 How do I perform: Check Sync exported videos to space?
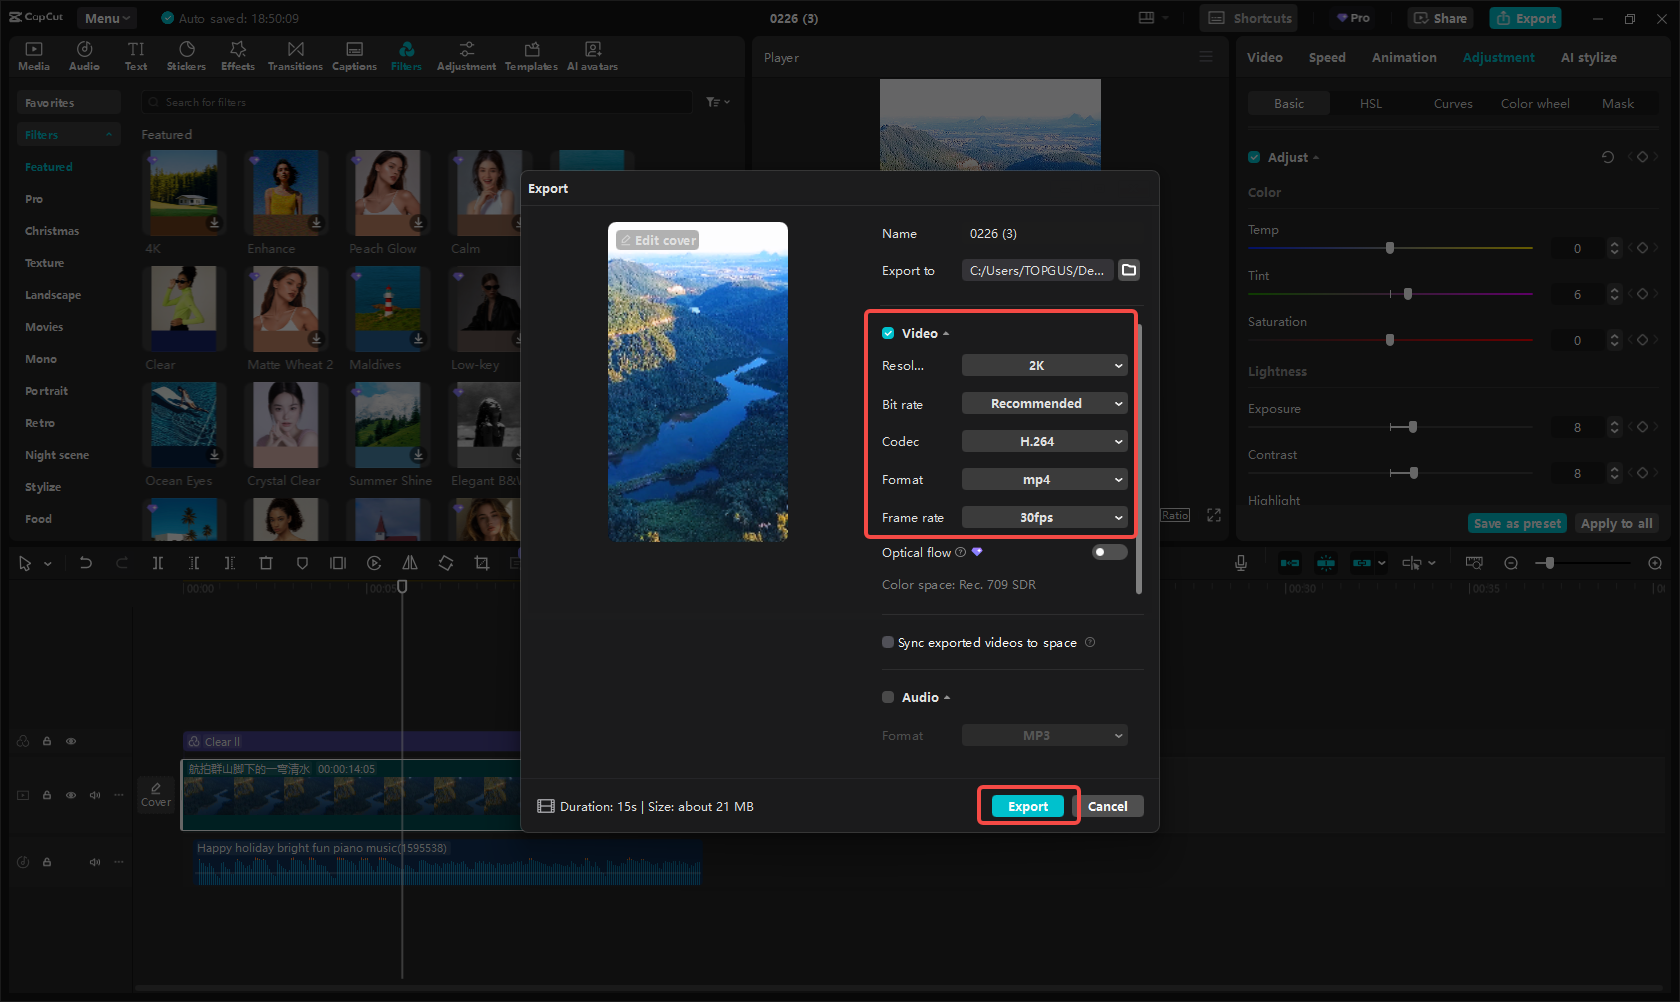coord(888,642)
